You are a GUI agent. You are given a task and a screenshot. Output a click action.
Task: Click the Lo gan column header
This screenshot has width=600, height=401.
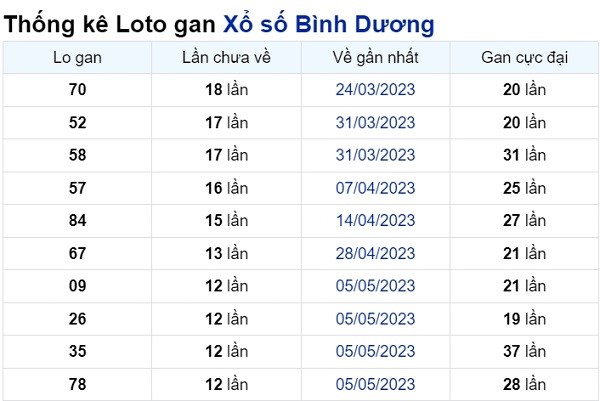pos(77,58)
